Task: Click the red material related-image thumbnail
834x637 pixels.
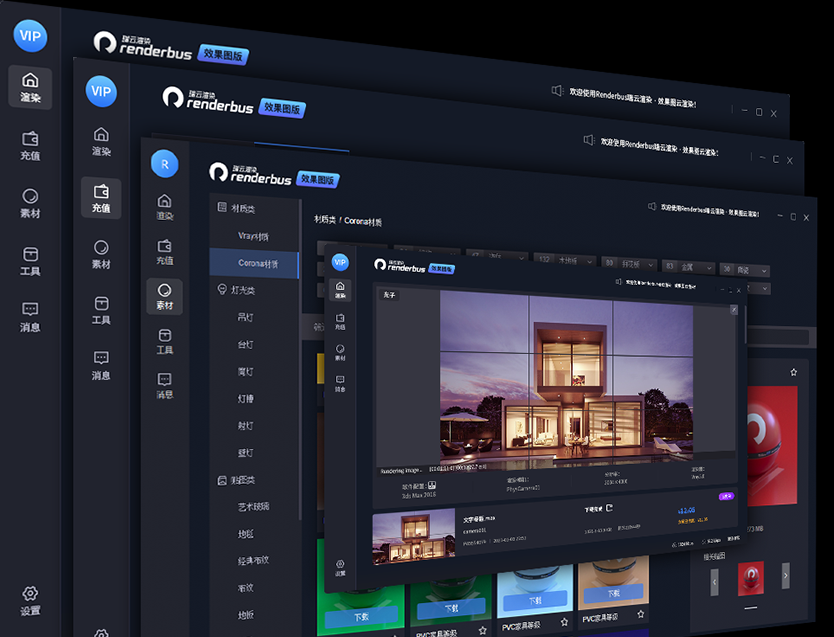Action: click(x=750, y=578)
